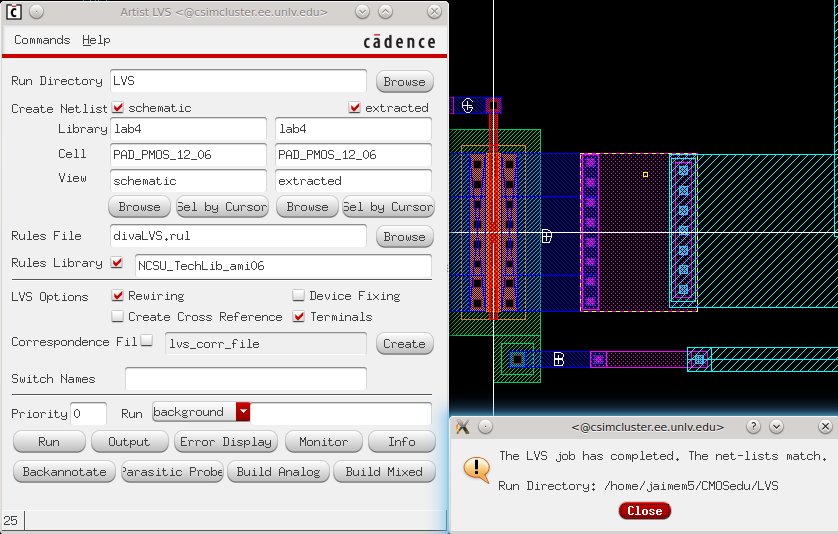Click the Output button
The image size is (838, 534).
coord(129,442)
